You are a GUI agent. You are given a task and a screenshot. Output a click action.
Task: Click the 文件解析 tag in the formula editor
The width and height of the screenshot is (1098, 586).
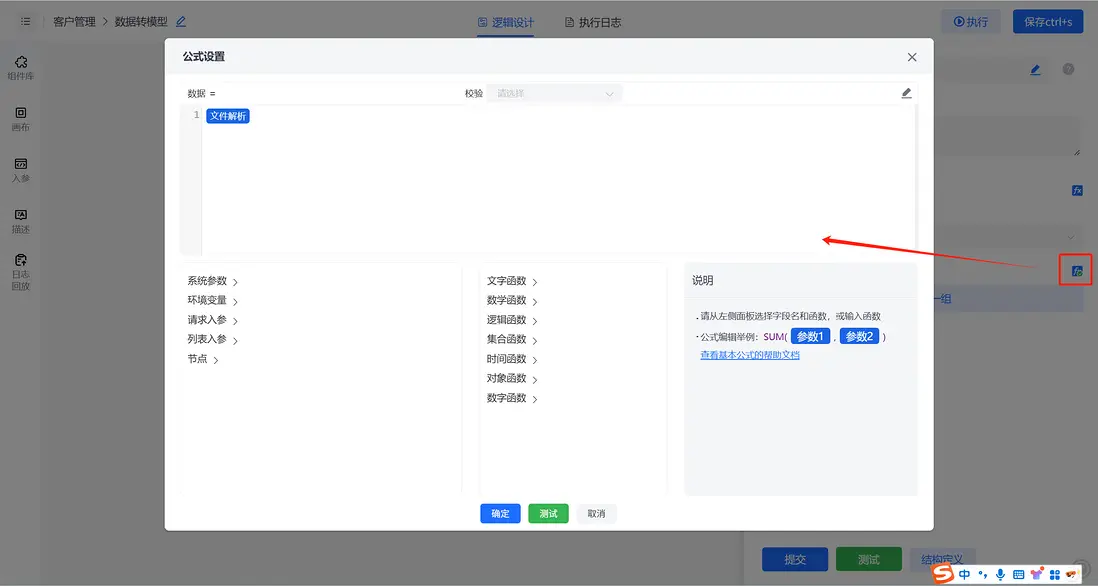pyautogui.click(x=228, y=116)
